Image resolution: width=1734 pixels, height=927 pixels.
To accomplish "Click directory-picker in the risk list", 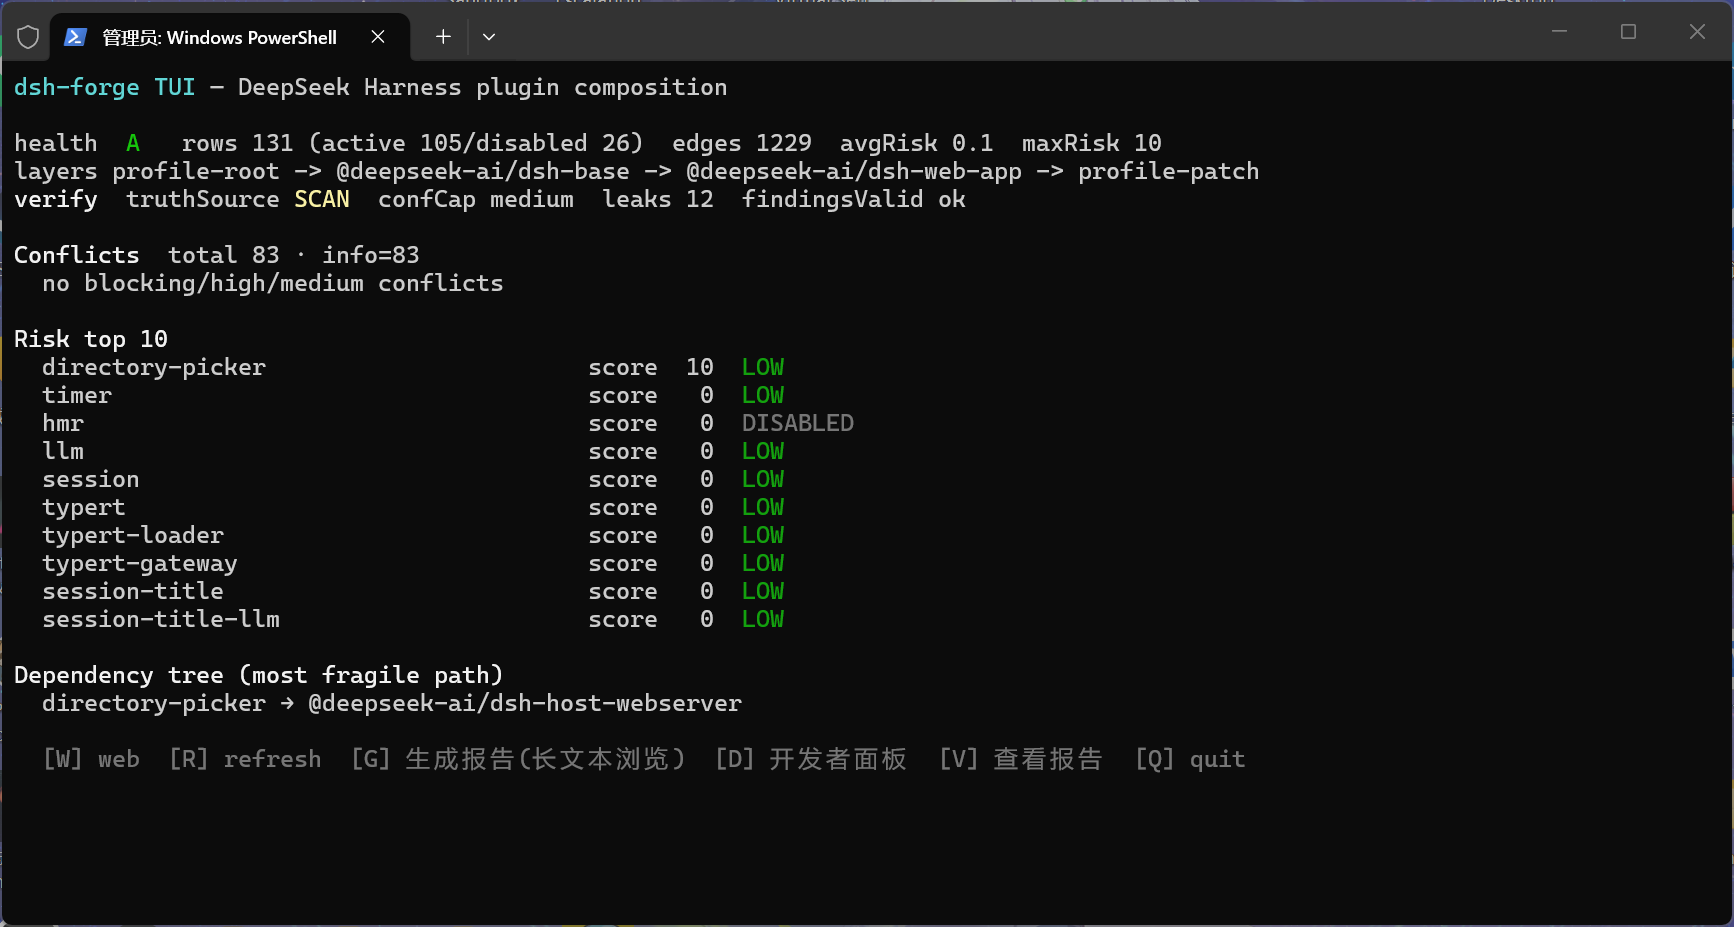I will point(154,367).
